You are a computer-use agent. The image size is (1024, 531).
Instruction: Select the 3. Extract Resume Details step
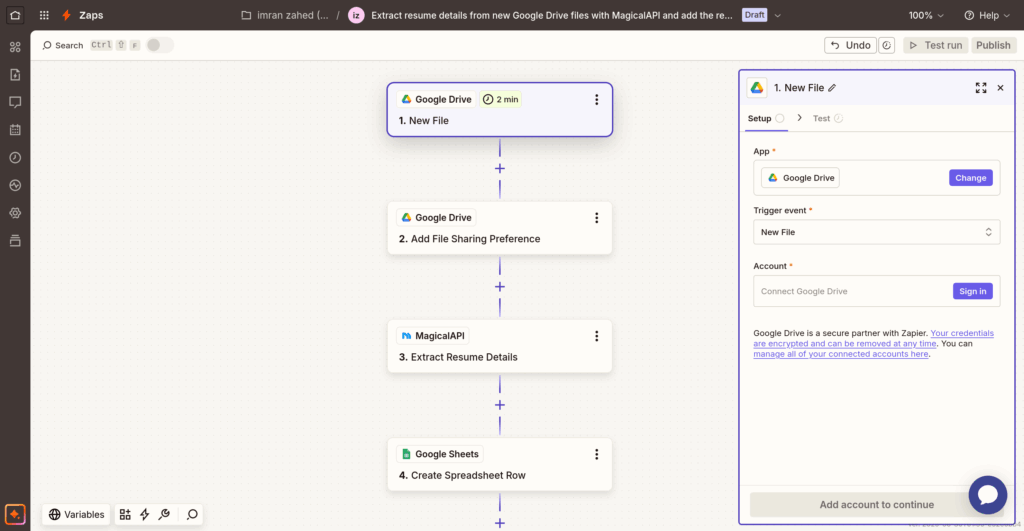pyautogui.click(x=500, y=346)
